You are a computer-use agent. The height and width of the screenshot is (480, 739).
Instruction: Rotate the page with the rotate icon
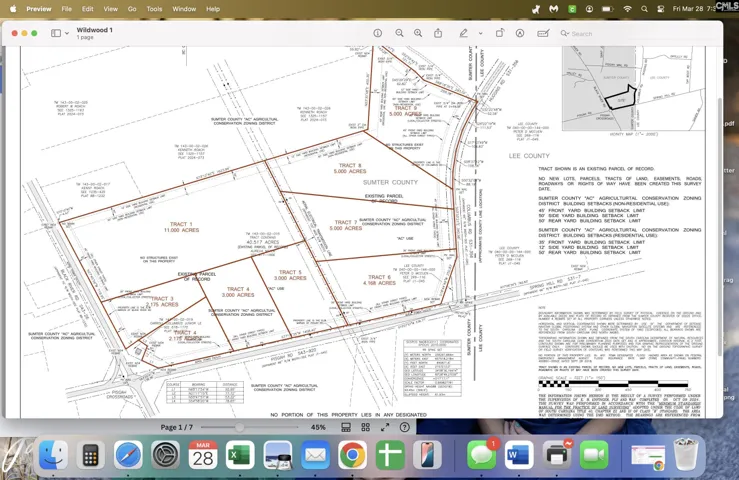pyautogui.click(x=500, y=33)
